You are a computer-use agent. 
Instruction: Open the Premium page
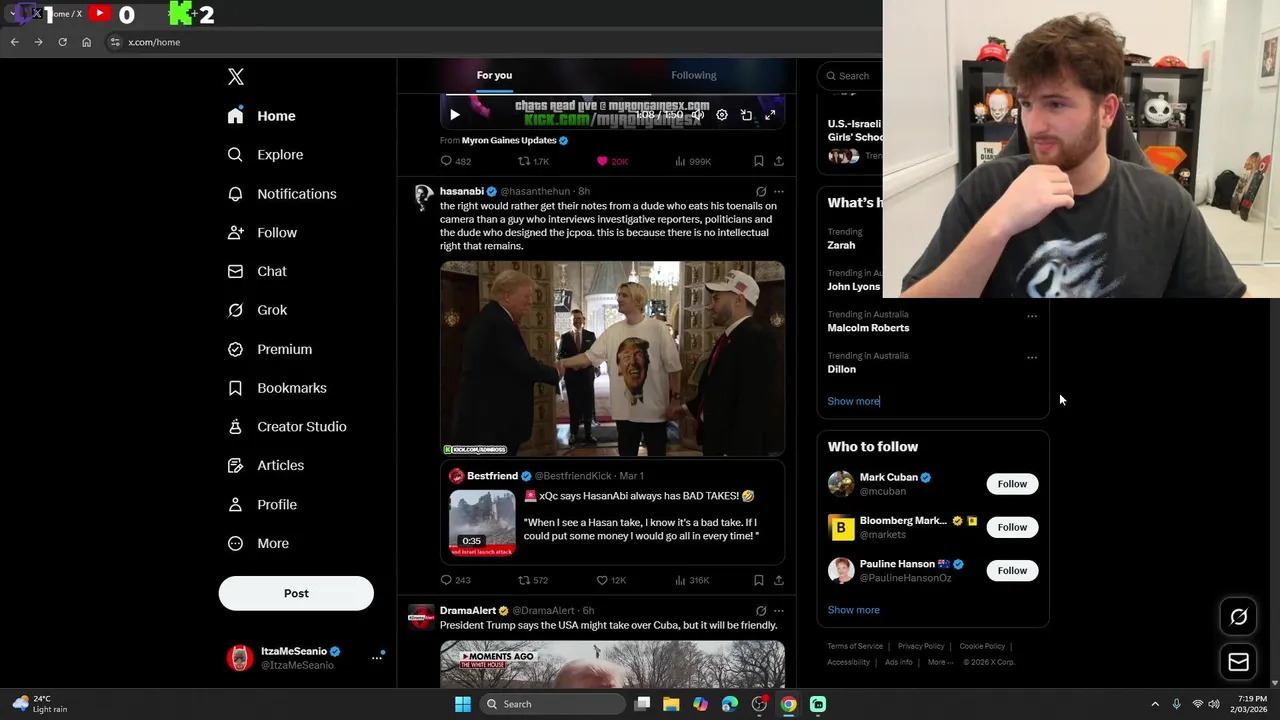(x=270, y=349)
